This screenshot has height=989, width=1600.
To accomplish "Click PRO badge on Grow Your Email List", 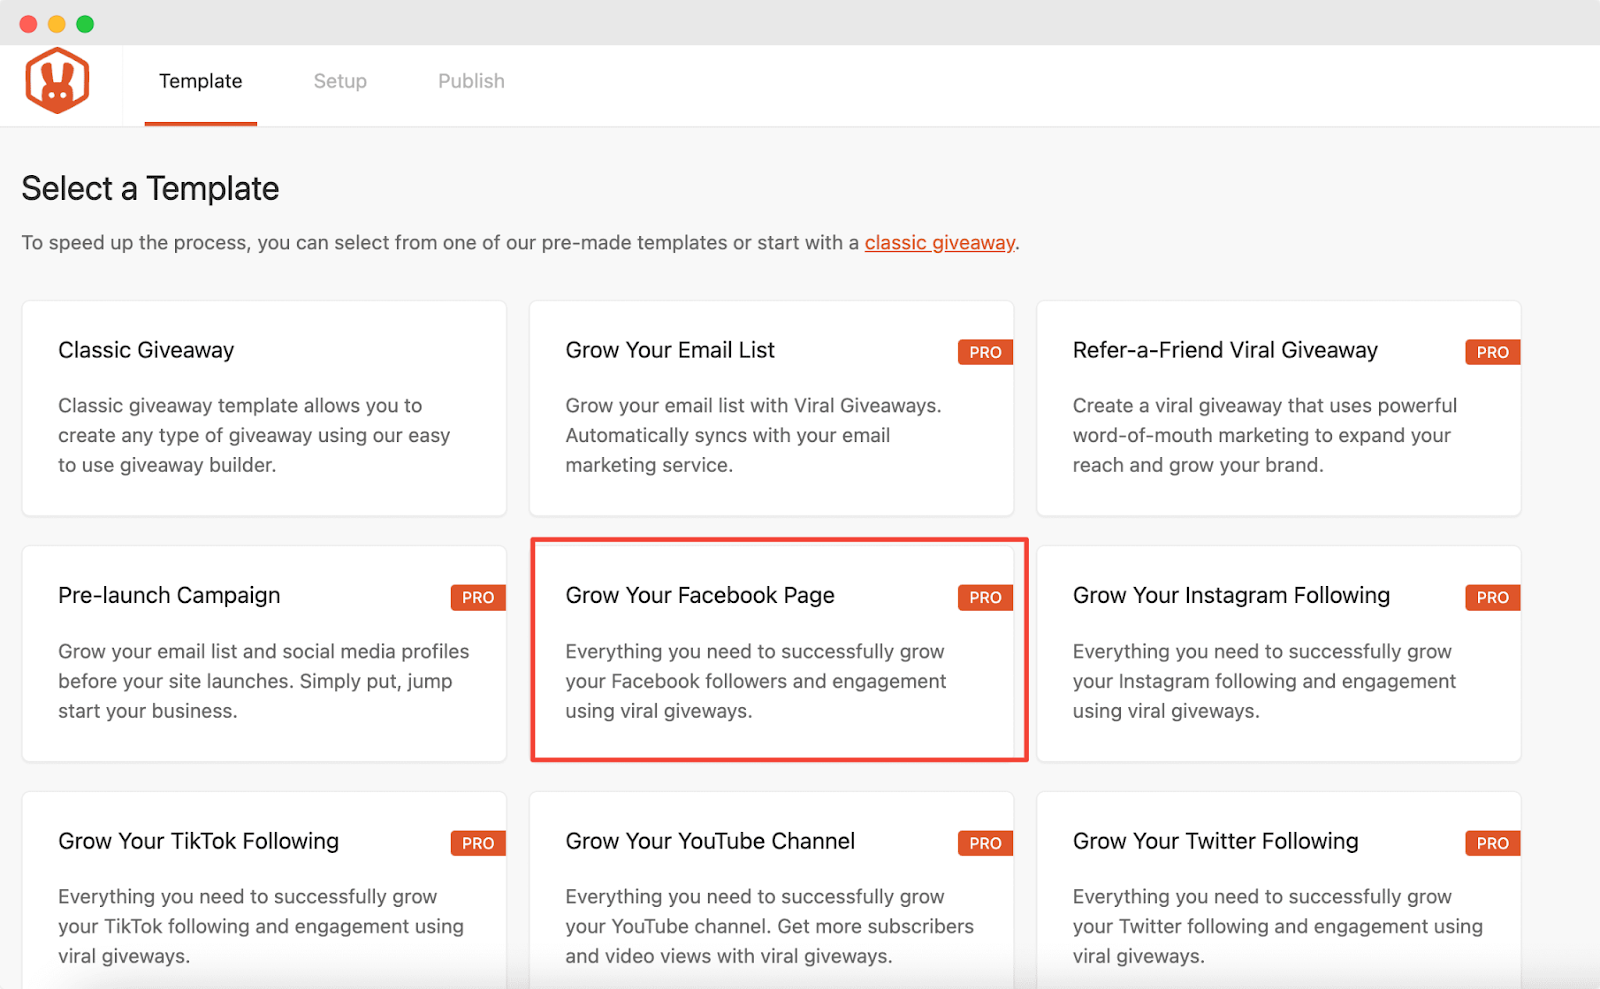I will (x=985, y=352).
